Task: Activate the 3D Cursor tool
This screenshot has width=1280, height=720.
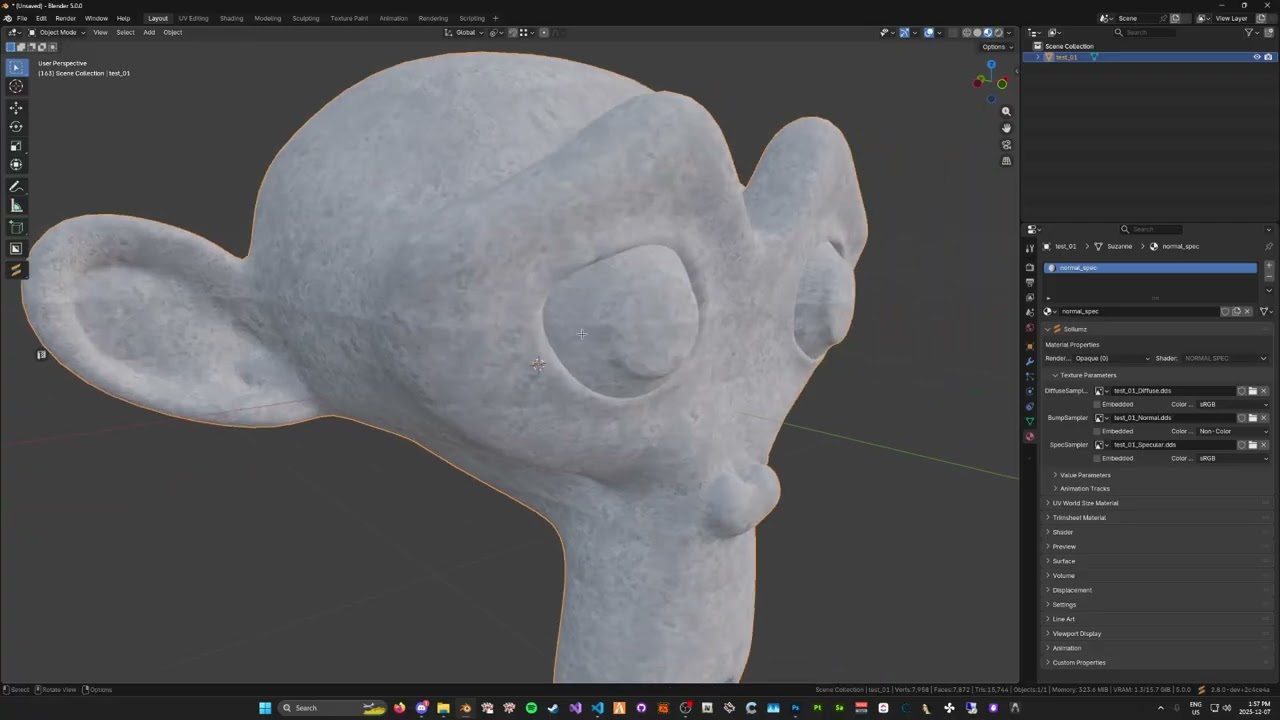Action: point(16,86)
